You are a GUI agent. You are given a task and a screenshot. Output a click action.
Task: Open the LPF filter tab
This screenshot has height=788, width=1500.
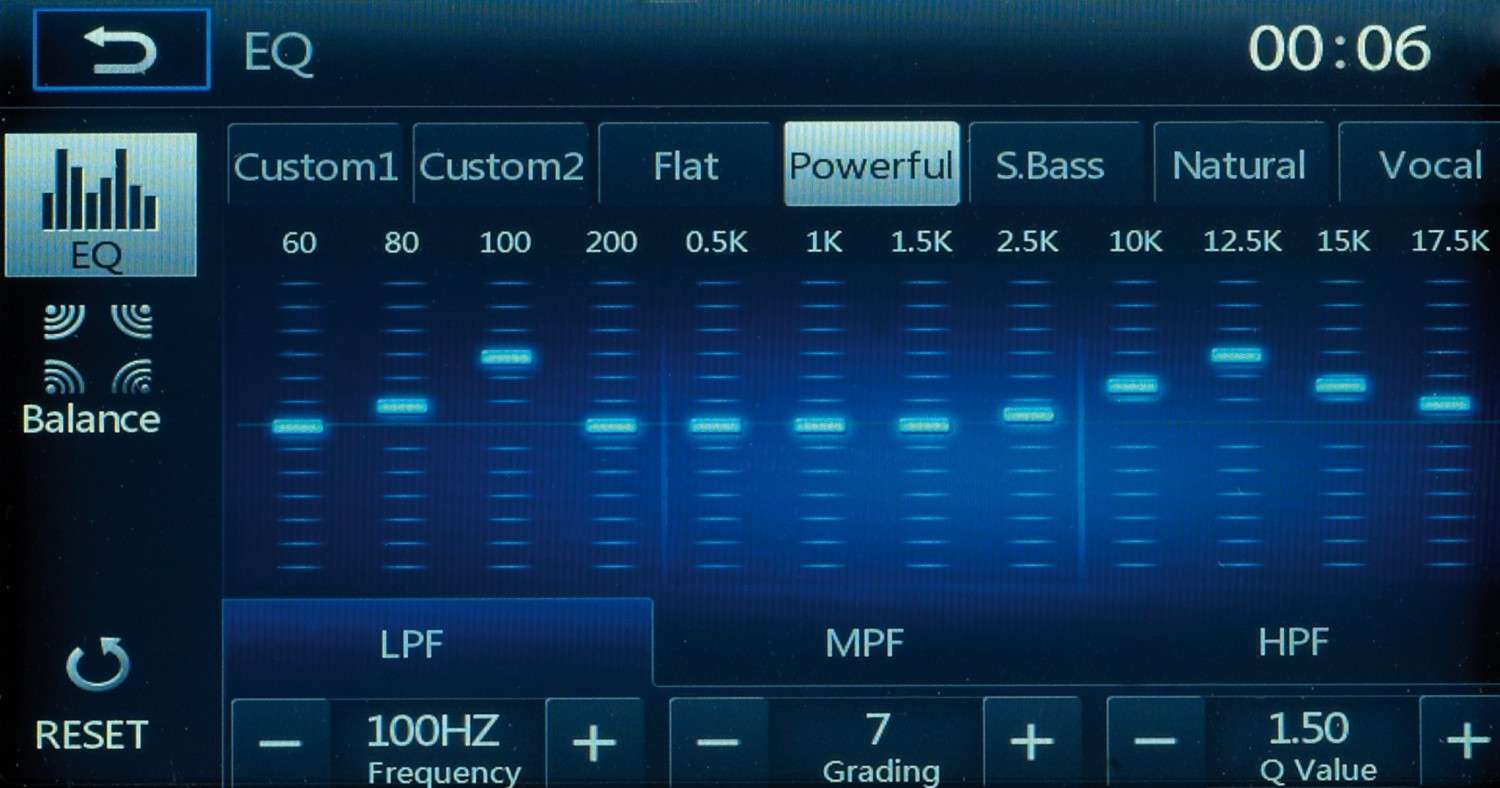point(438,643)
